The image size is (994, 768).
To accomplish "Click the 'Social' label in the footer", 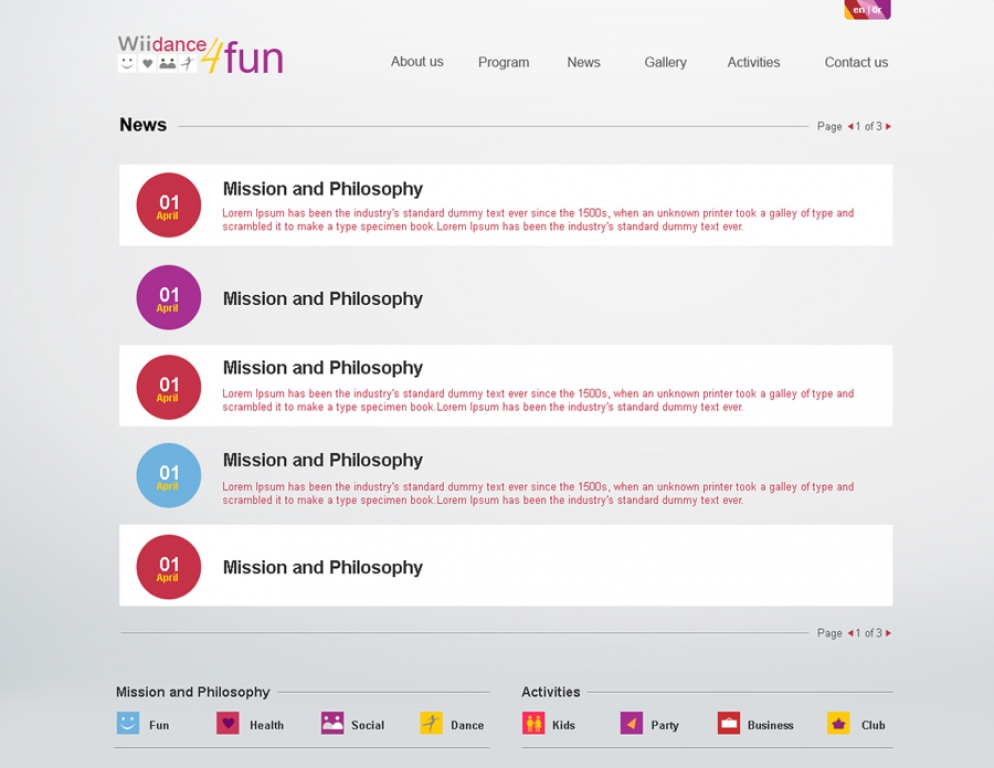I will [x=368, y=725].
